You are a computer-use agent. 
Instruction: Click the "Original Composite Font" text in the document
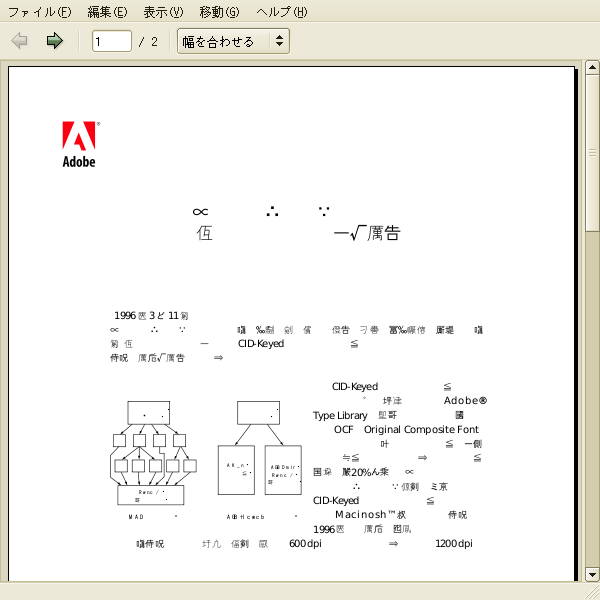tap(421, 429)
